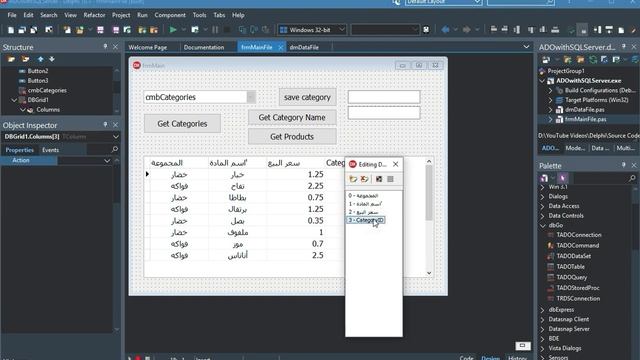Open the Refactor menu

[x=94, y=15]
